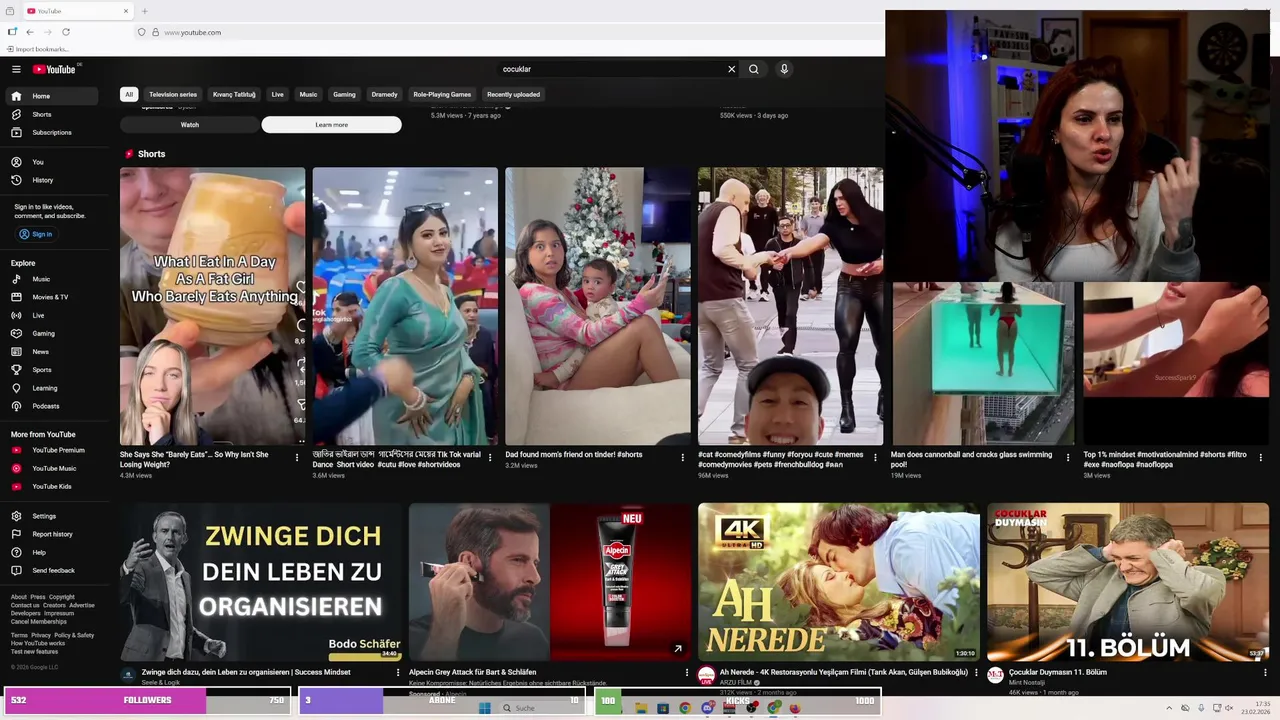Go back using the browser back arrow
This screenshot has width=1280, height=720.
click(x=29, y=32)
